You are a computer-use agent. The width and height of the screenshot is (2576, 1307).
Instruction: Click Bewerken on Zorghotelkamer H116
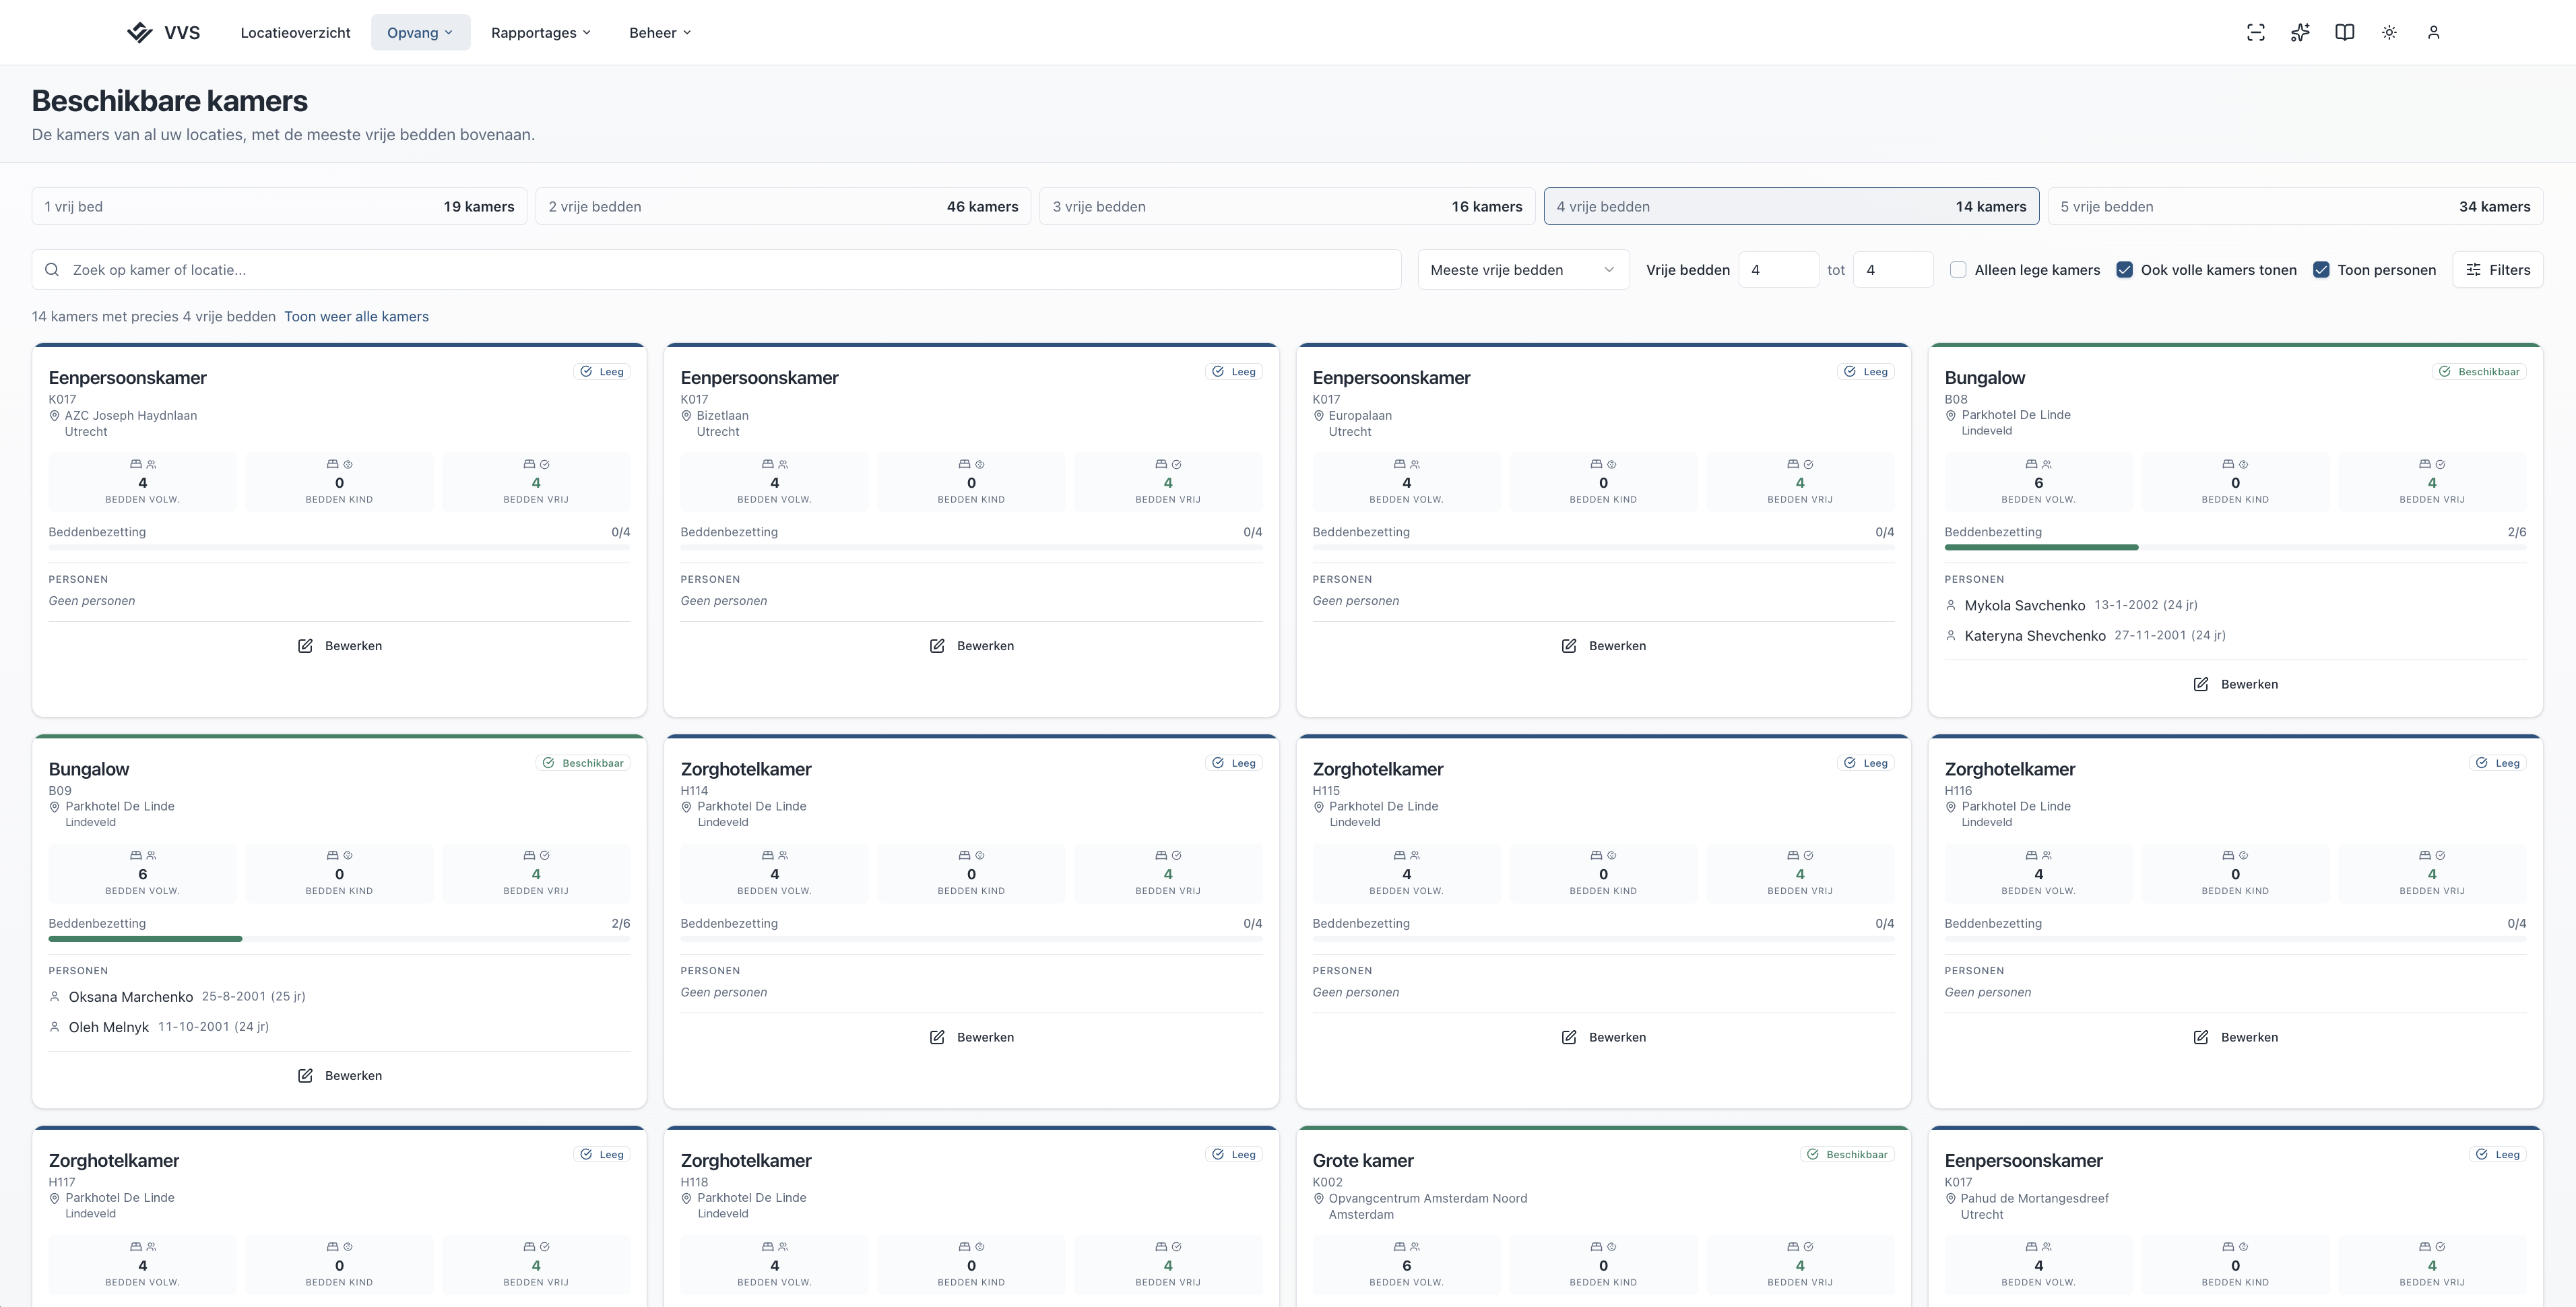(x=2235, y=1037)
